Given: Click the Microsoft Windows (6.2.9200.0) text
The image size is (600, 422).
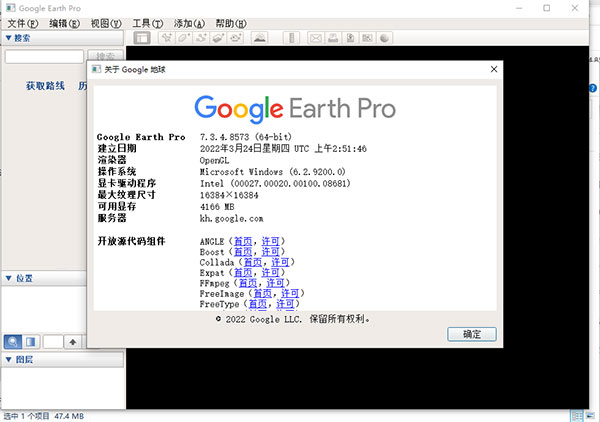Looking at the screenshot, I should coord(272,172).
